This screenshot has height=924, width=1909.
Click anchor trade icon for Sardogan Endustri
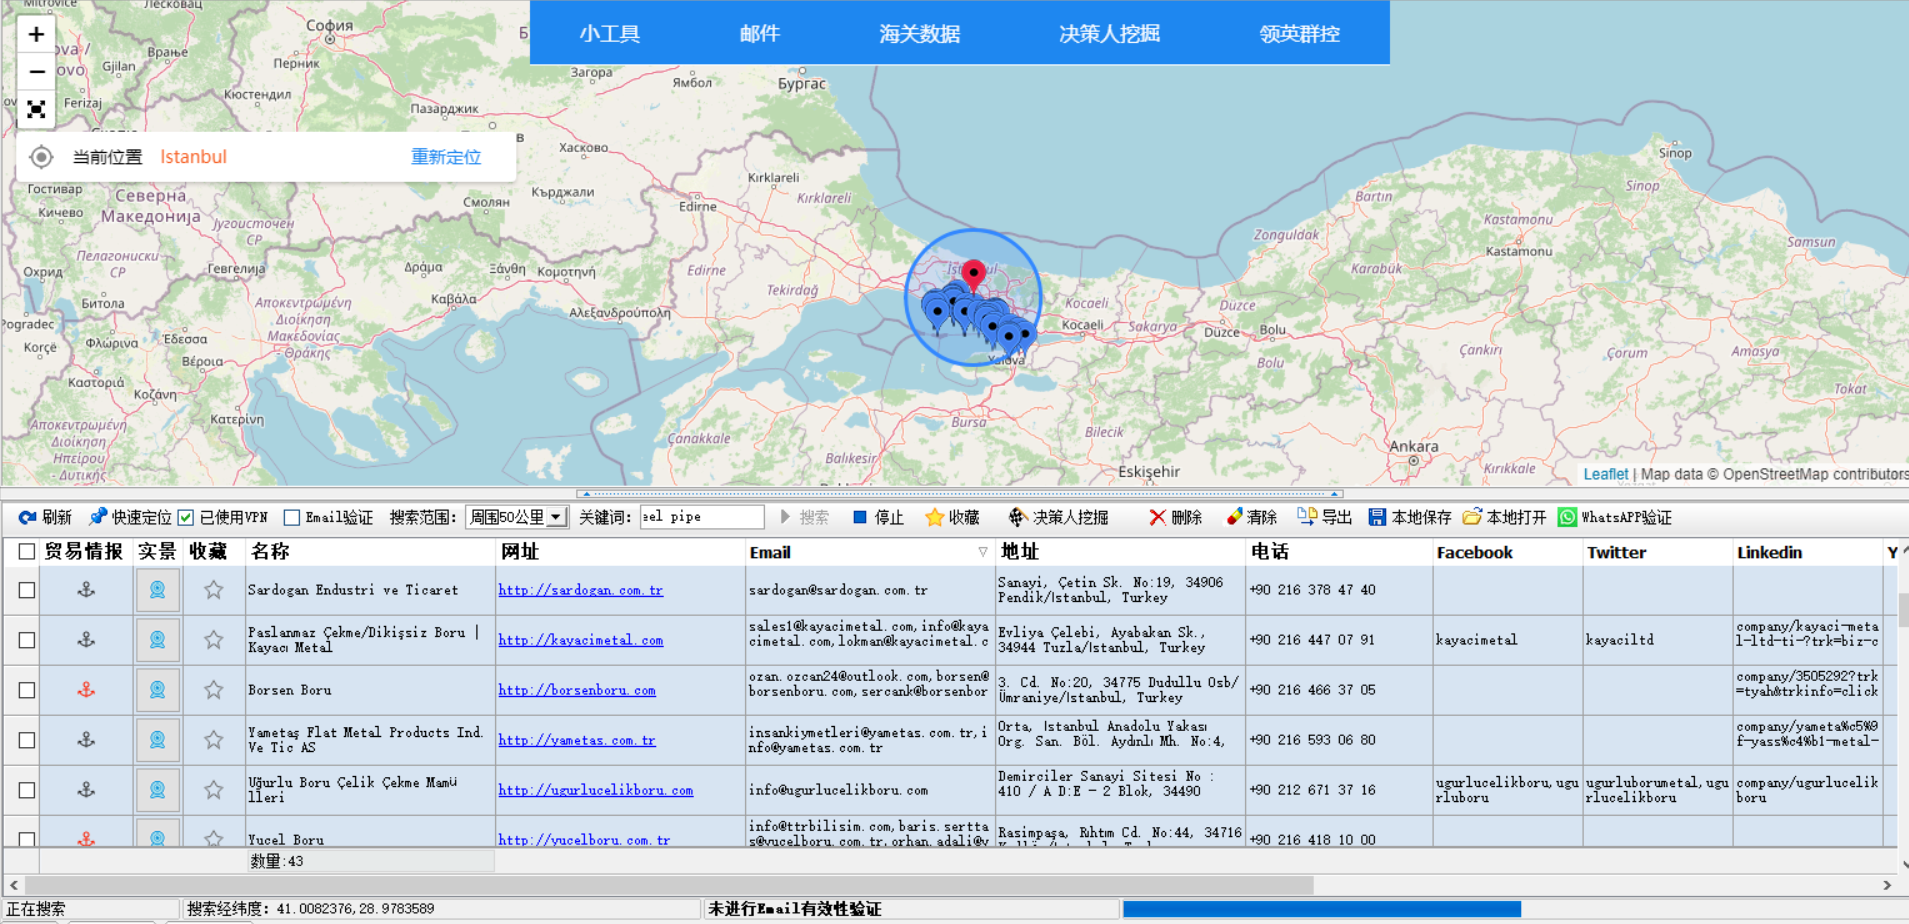click(x=87, y=590)
